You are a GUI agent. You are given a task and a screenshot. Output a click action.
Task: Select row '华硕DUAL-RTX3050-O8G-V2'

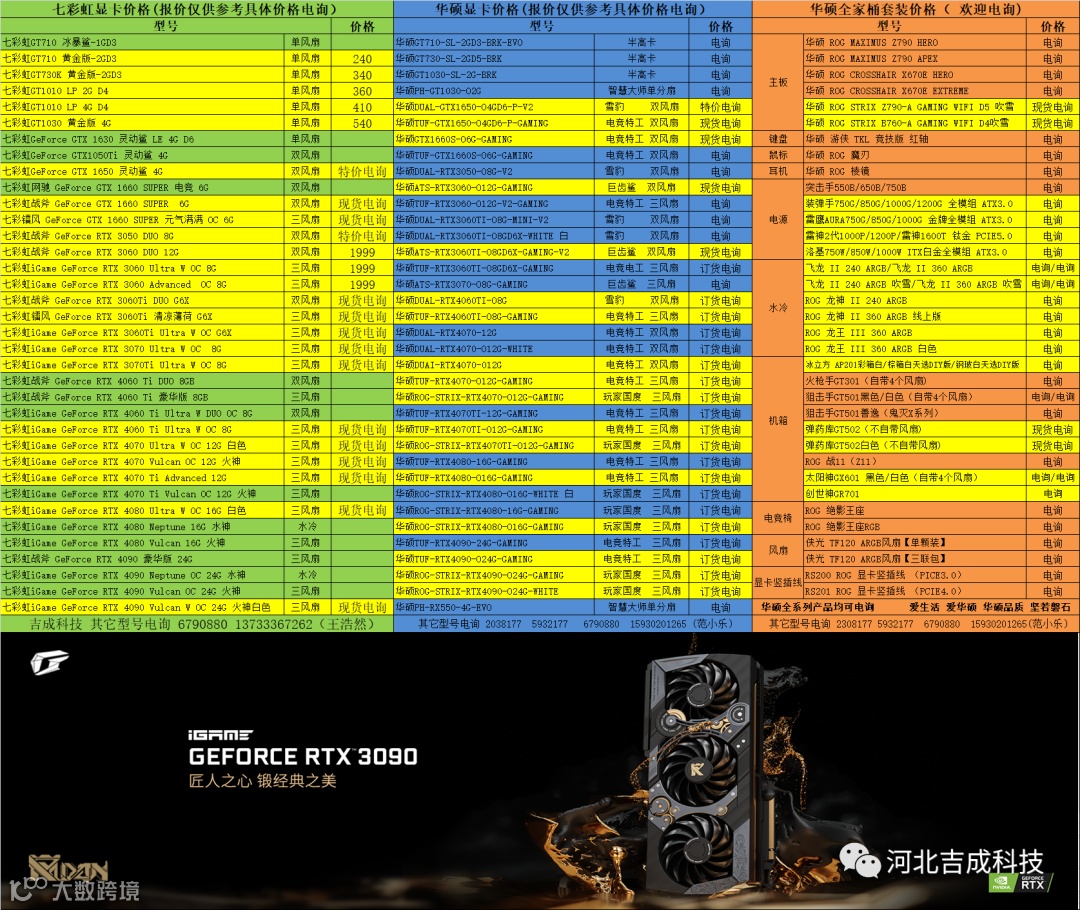(x=572, y=172)
